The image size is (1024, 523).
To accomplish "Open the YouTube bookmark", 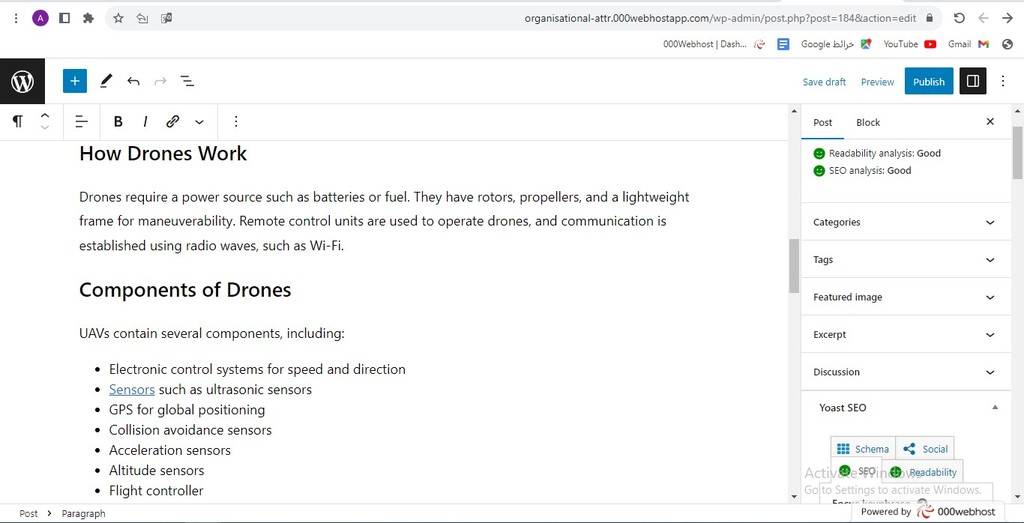I will [x=910, y=44].
